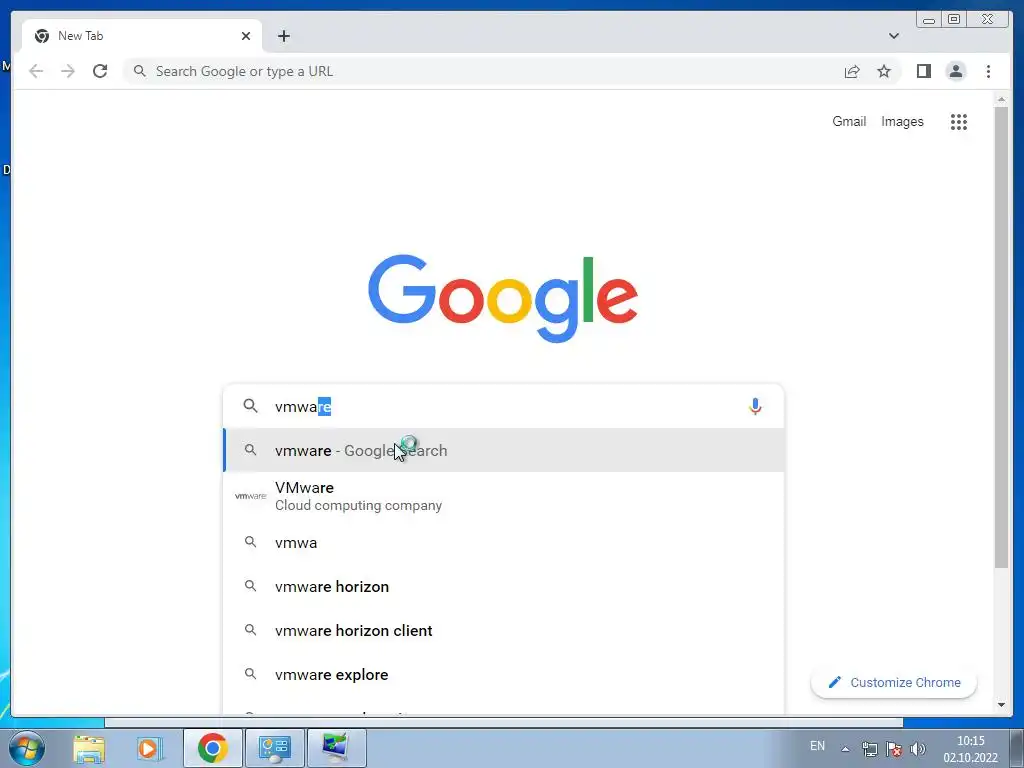1024x768 pixels.
Task: Click the scrollbar up arrow
Action: (1001, 99)
